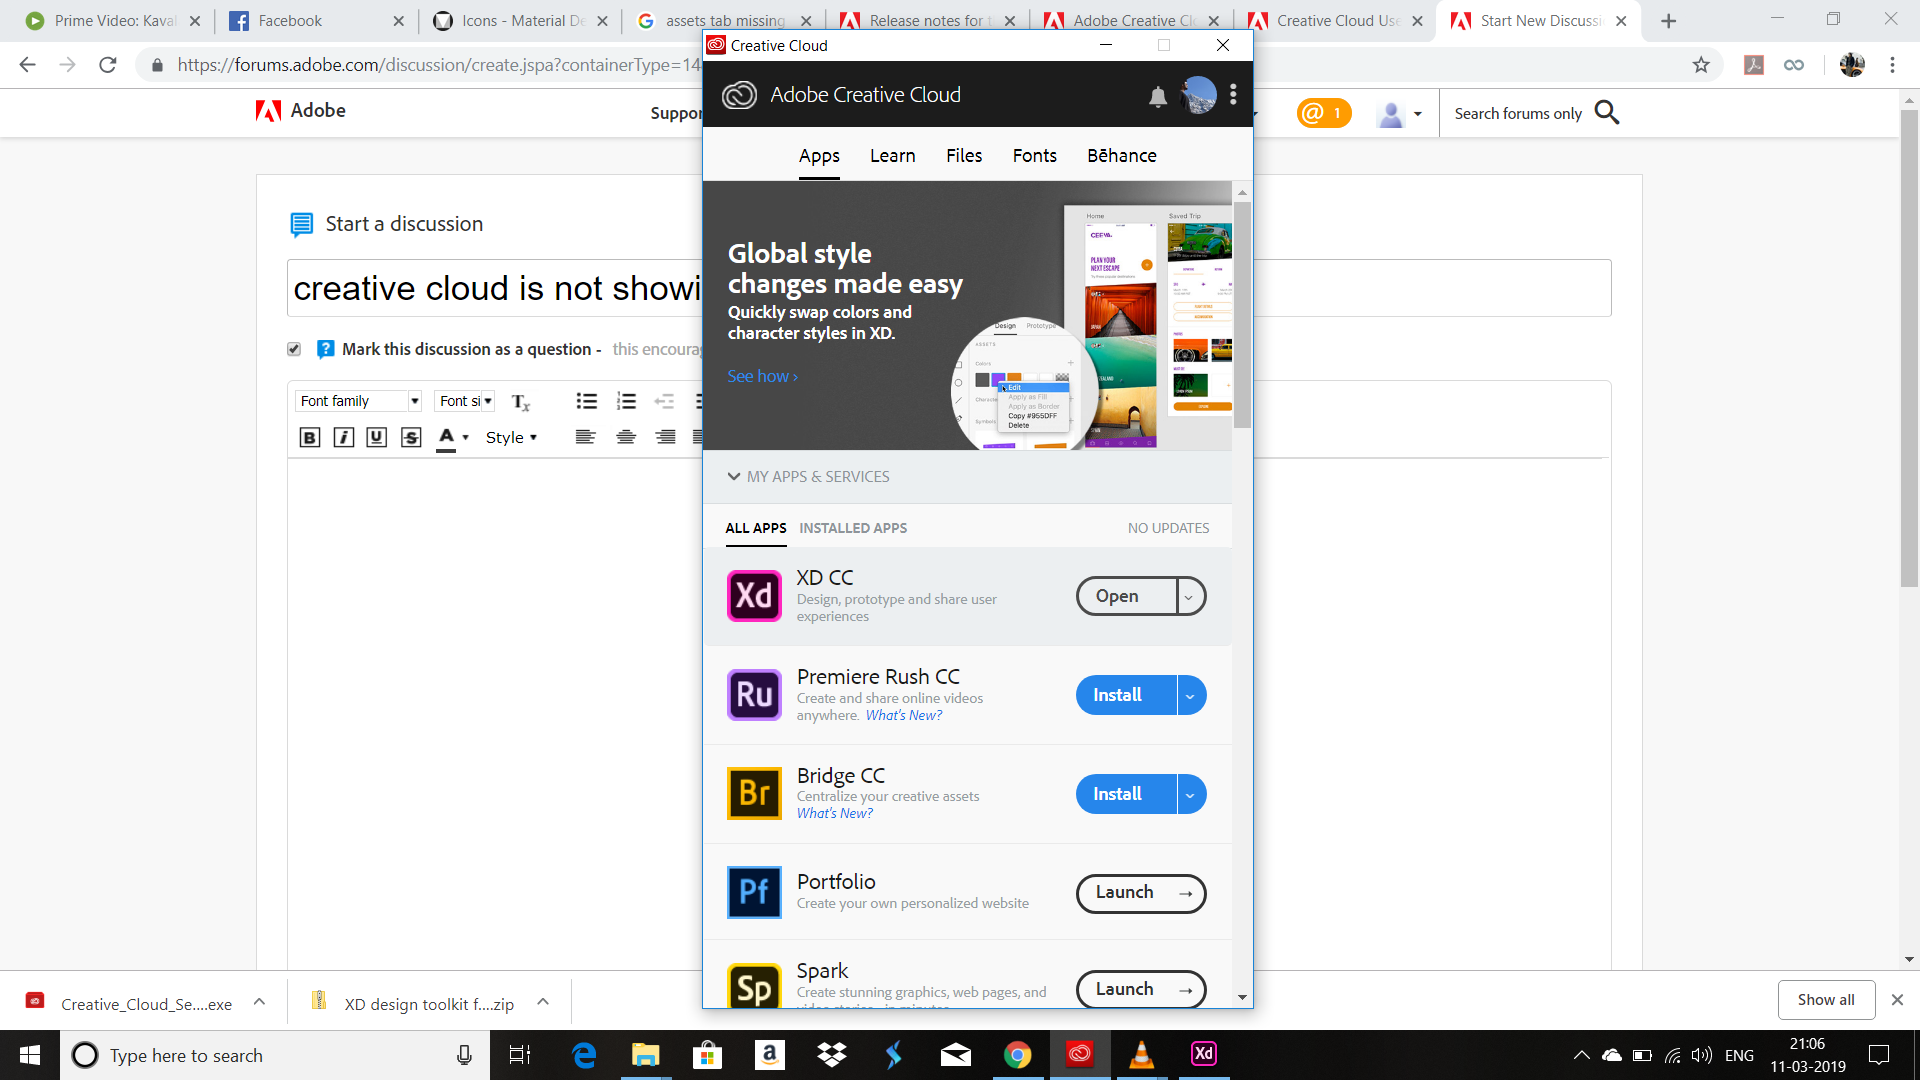Switch to the Files tab

coord(963,156)
